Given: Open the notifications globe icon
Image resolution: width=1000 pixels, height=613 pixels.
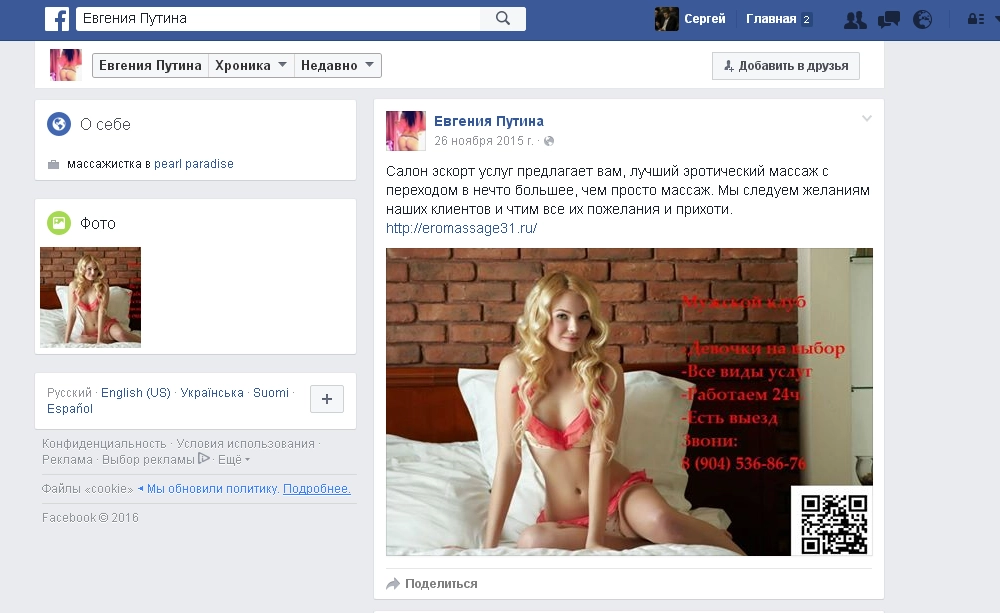Looking at the screenshot, I should (x=922, y=19).
